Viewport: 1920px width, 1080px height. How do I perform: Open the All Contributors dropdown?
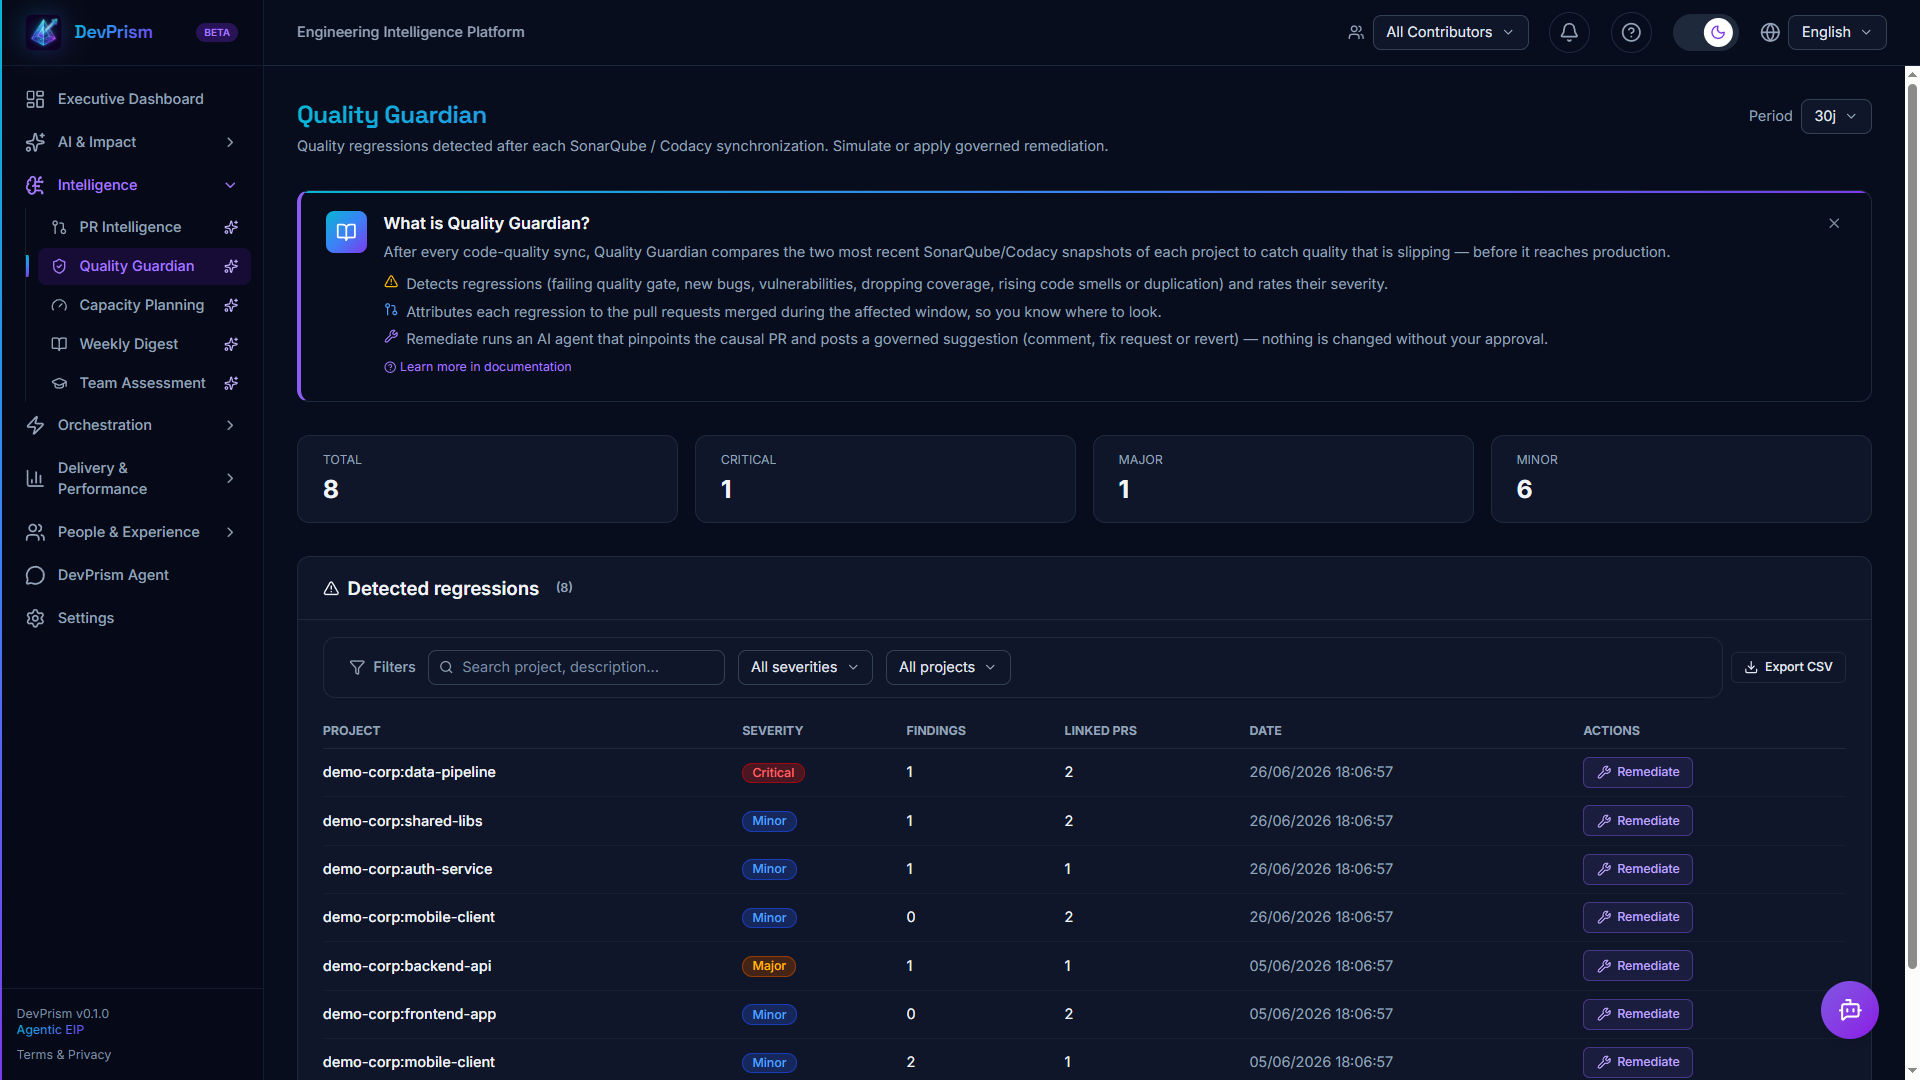1450,32
